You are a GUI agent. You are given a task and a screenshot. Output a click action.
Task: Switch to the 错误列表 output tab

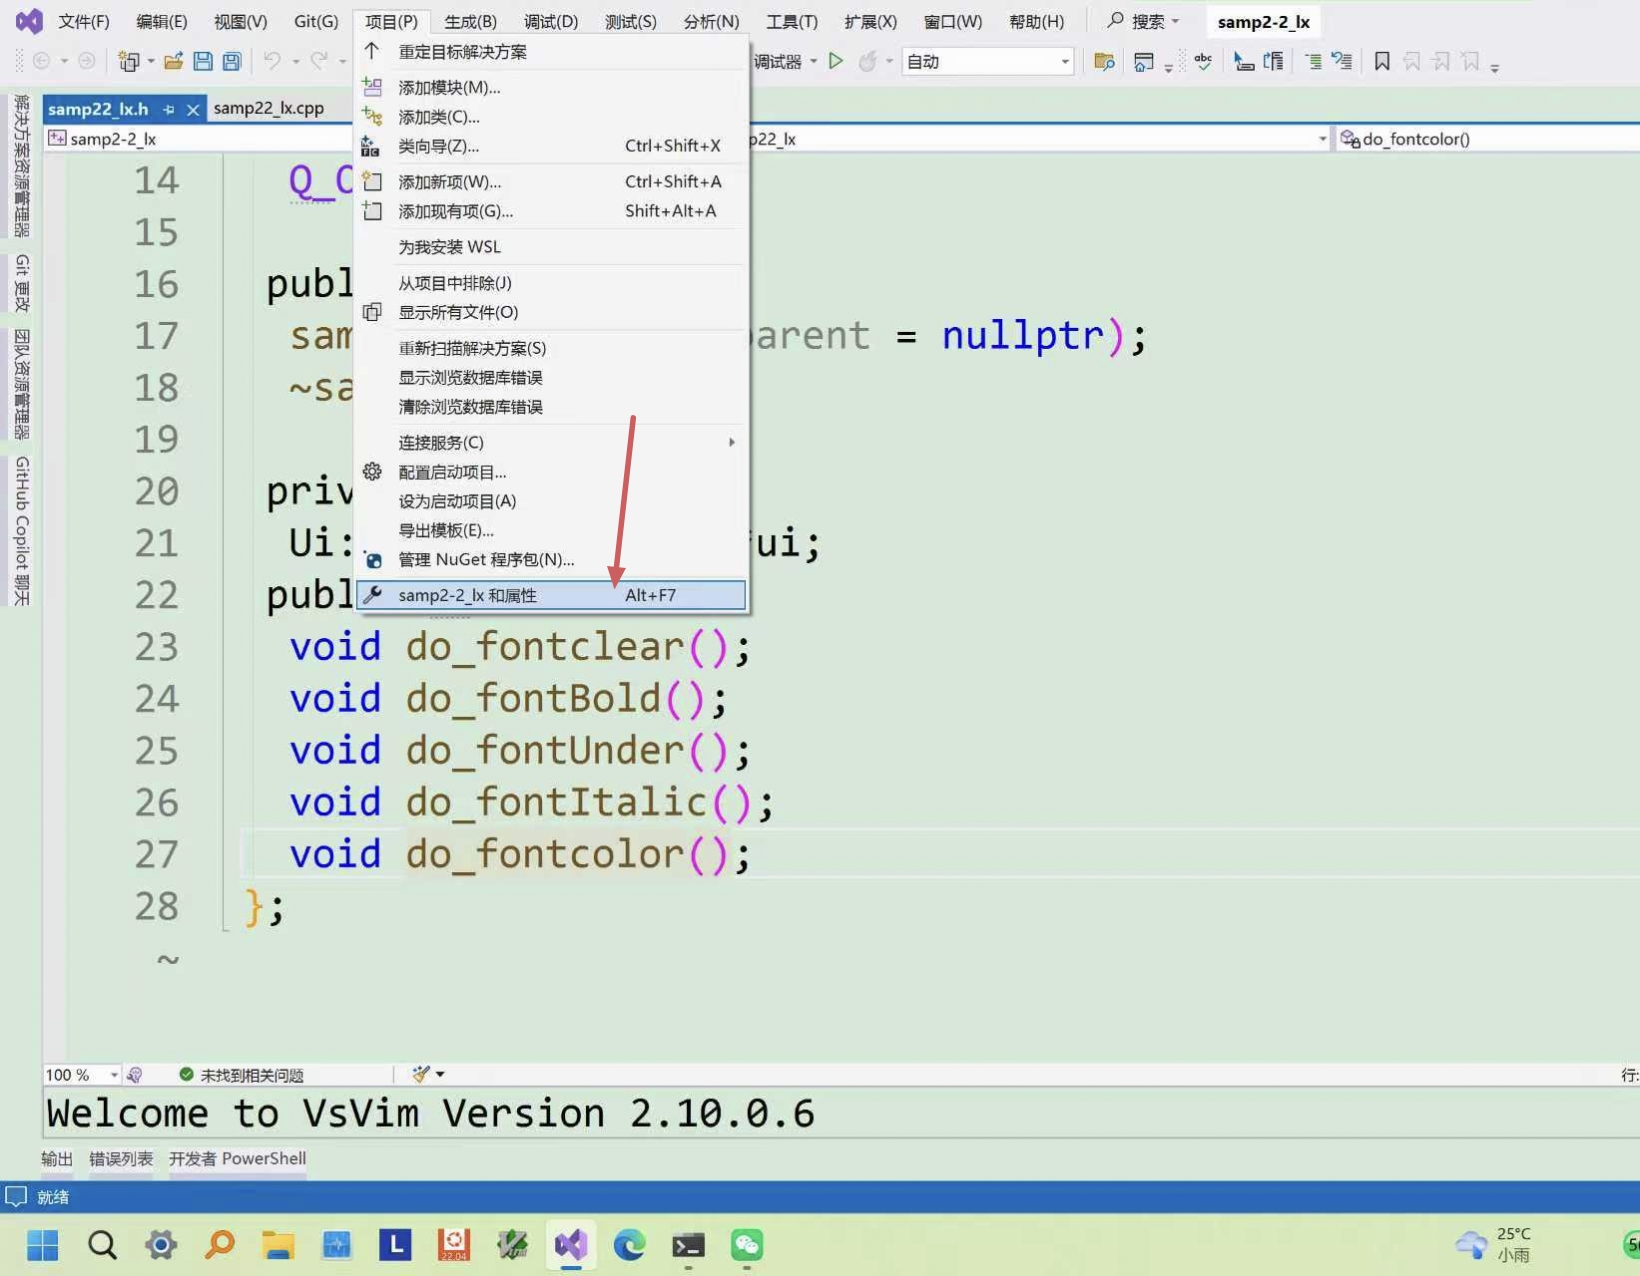pos(120,1158)
